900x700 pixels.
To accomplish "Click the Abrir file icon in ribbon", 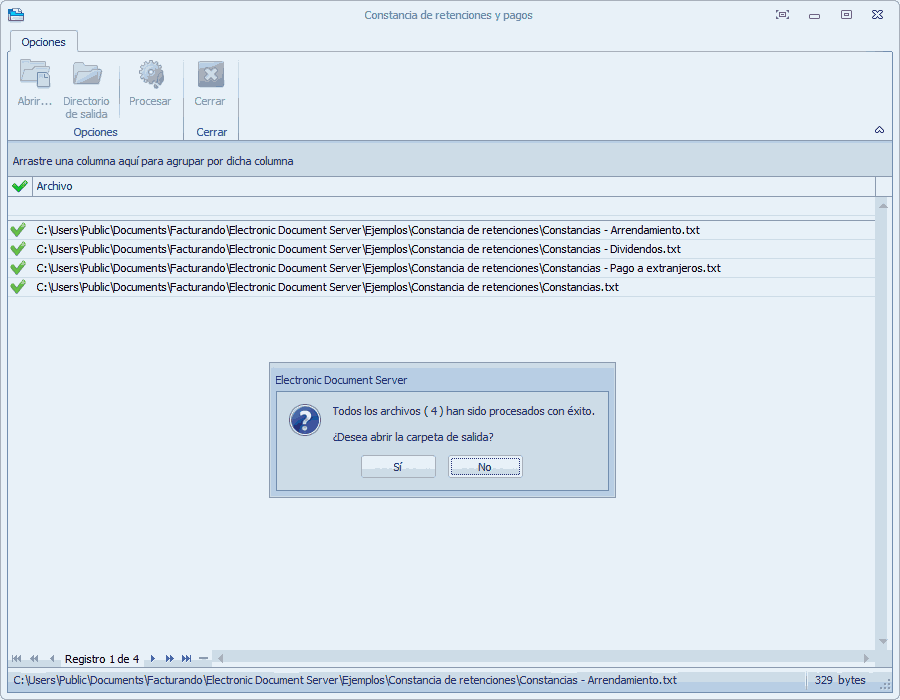I will (x=35, y=76).
